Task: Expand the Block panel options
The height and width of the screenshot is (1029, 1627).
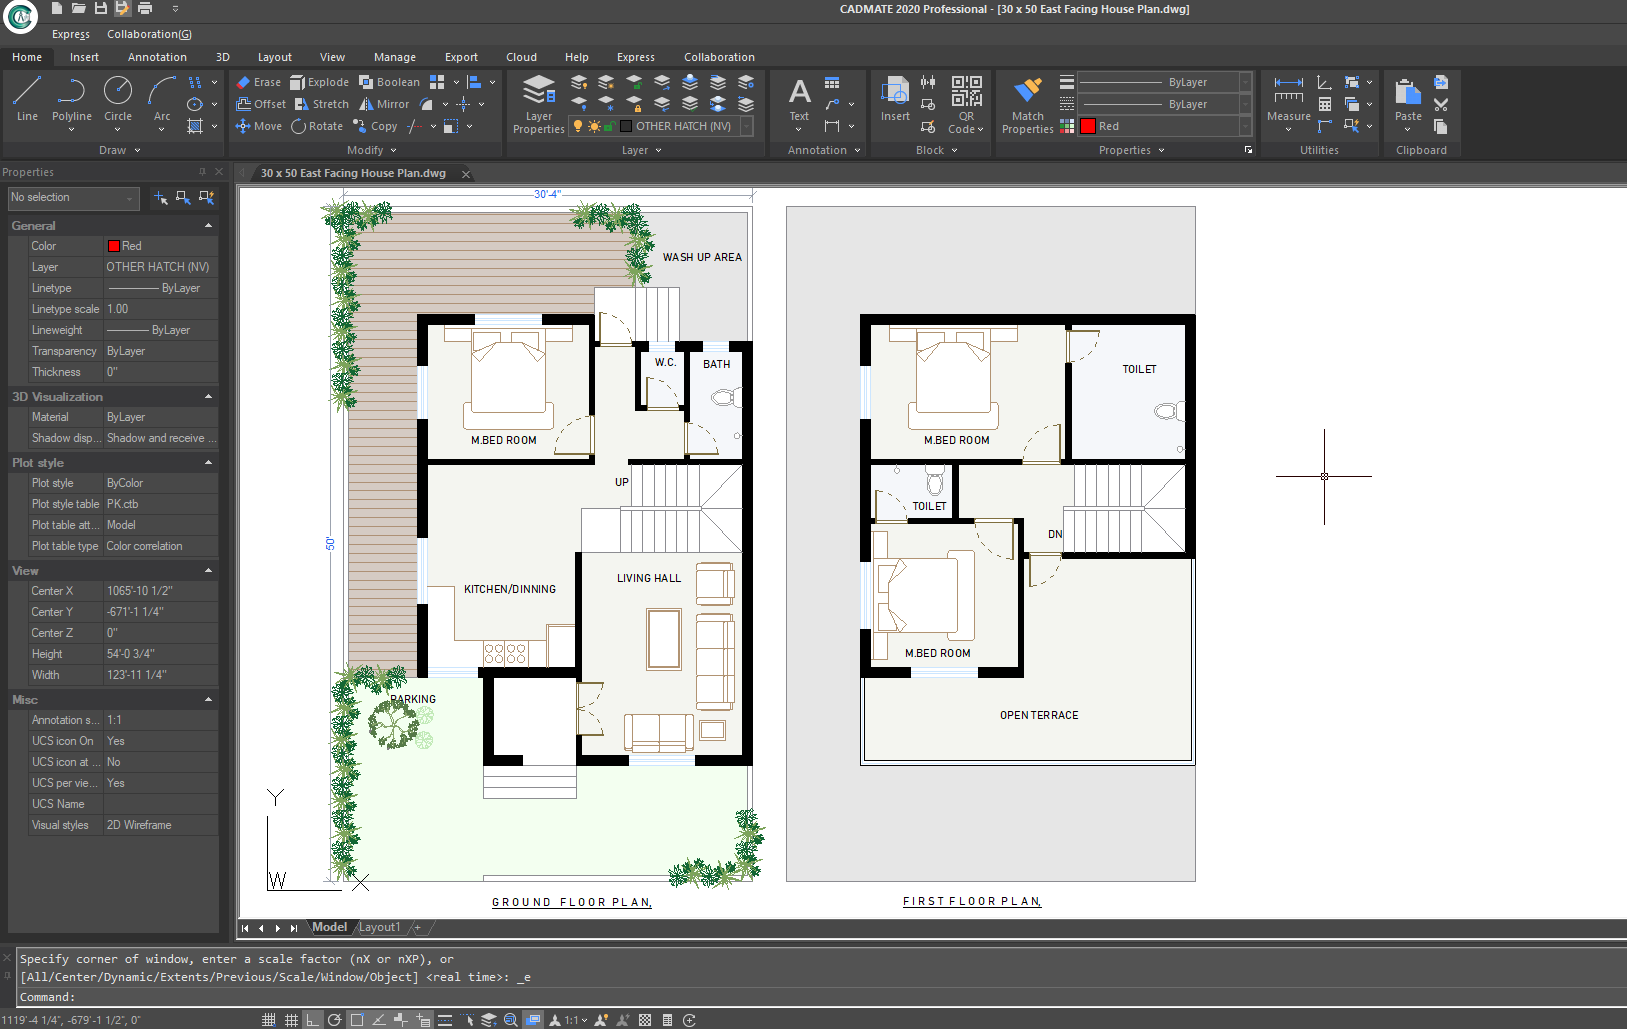Action: coord(937,150)
